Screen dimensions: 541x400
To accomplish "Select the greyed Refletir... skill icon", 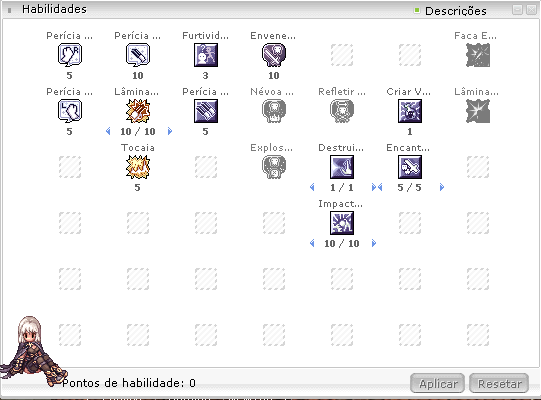I will [x=342, y=111].
